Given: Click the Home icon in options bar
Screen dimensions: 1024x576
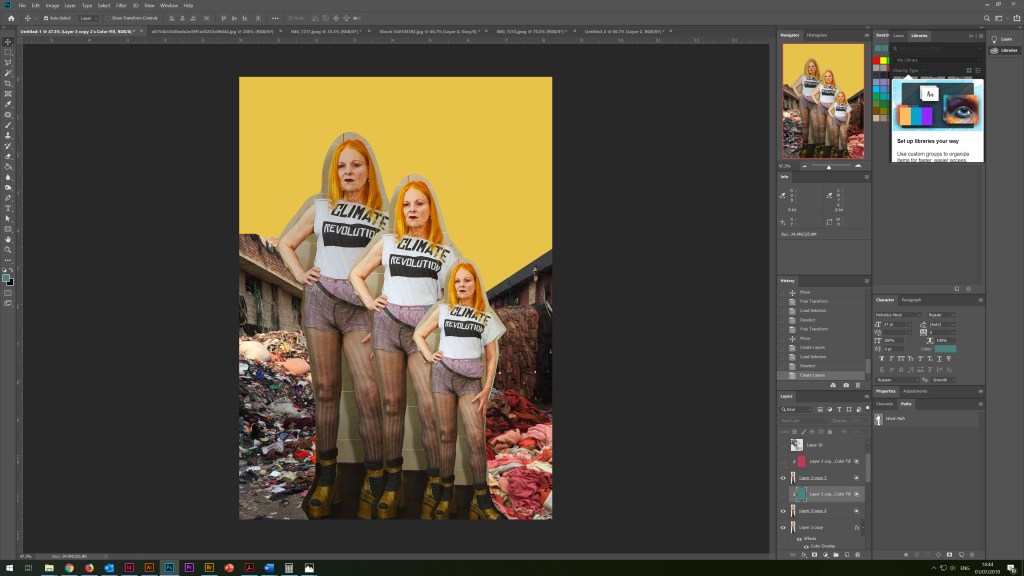Looking at the screenshot, I should click(x=11, y=18).
